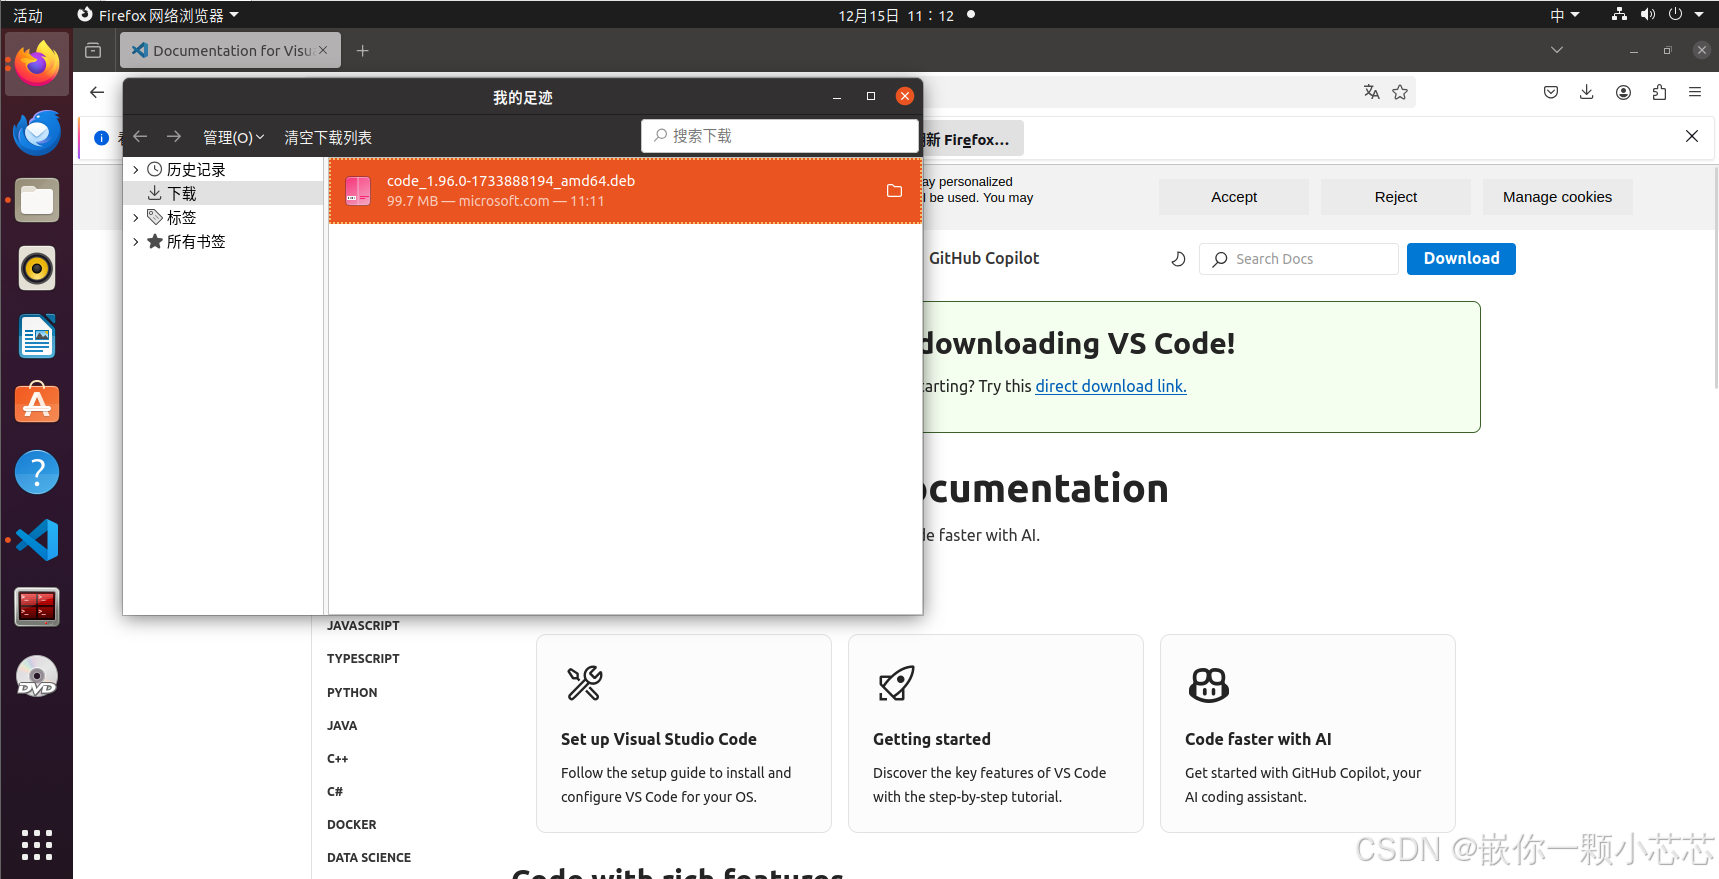Open containing folder for code deb download
Screen dimensions: 1719x879
pyautogui.click(x=894, y=191)
